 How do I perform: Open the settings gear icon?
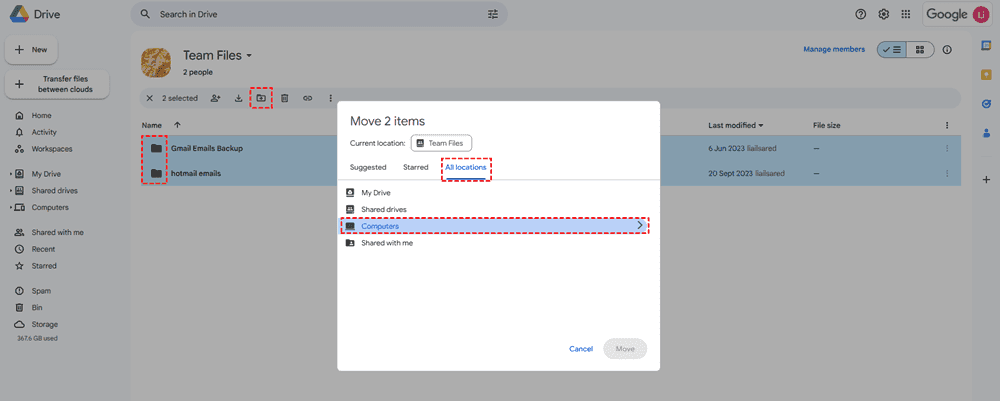pos(884,14)
